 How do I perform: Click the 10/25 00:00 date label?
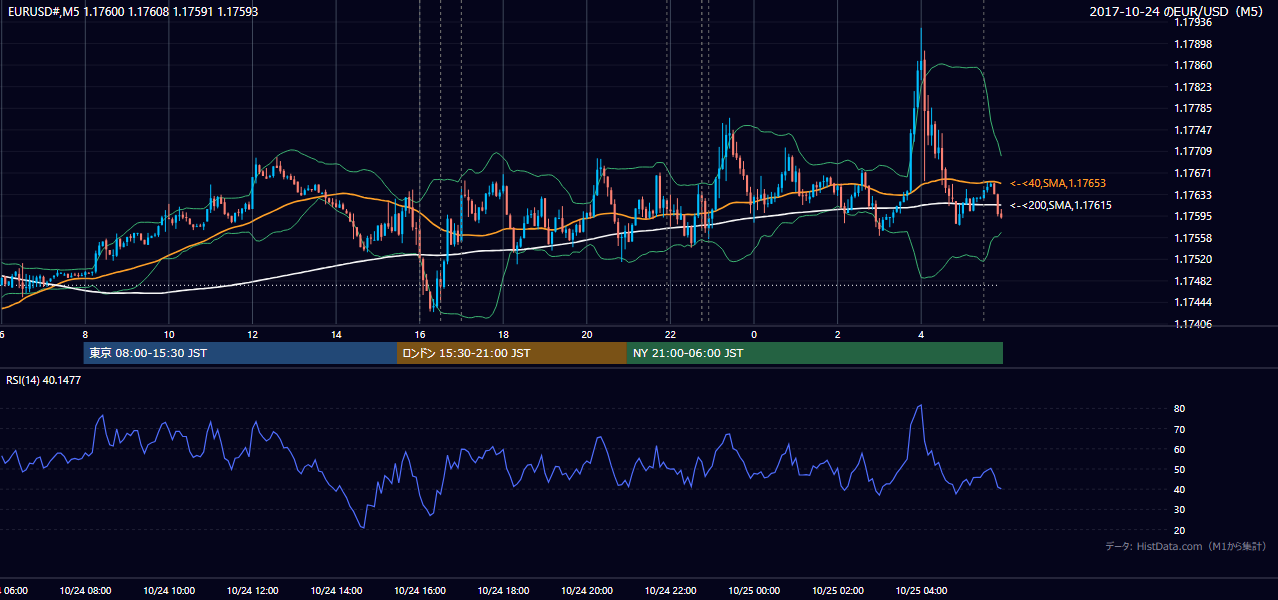point(754,590)
